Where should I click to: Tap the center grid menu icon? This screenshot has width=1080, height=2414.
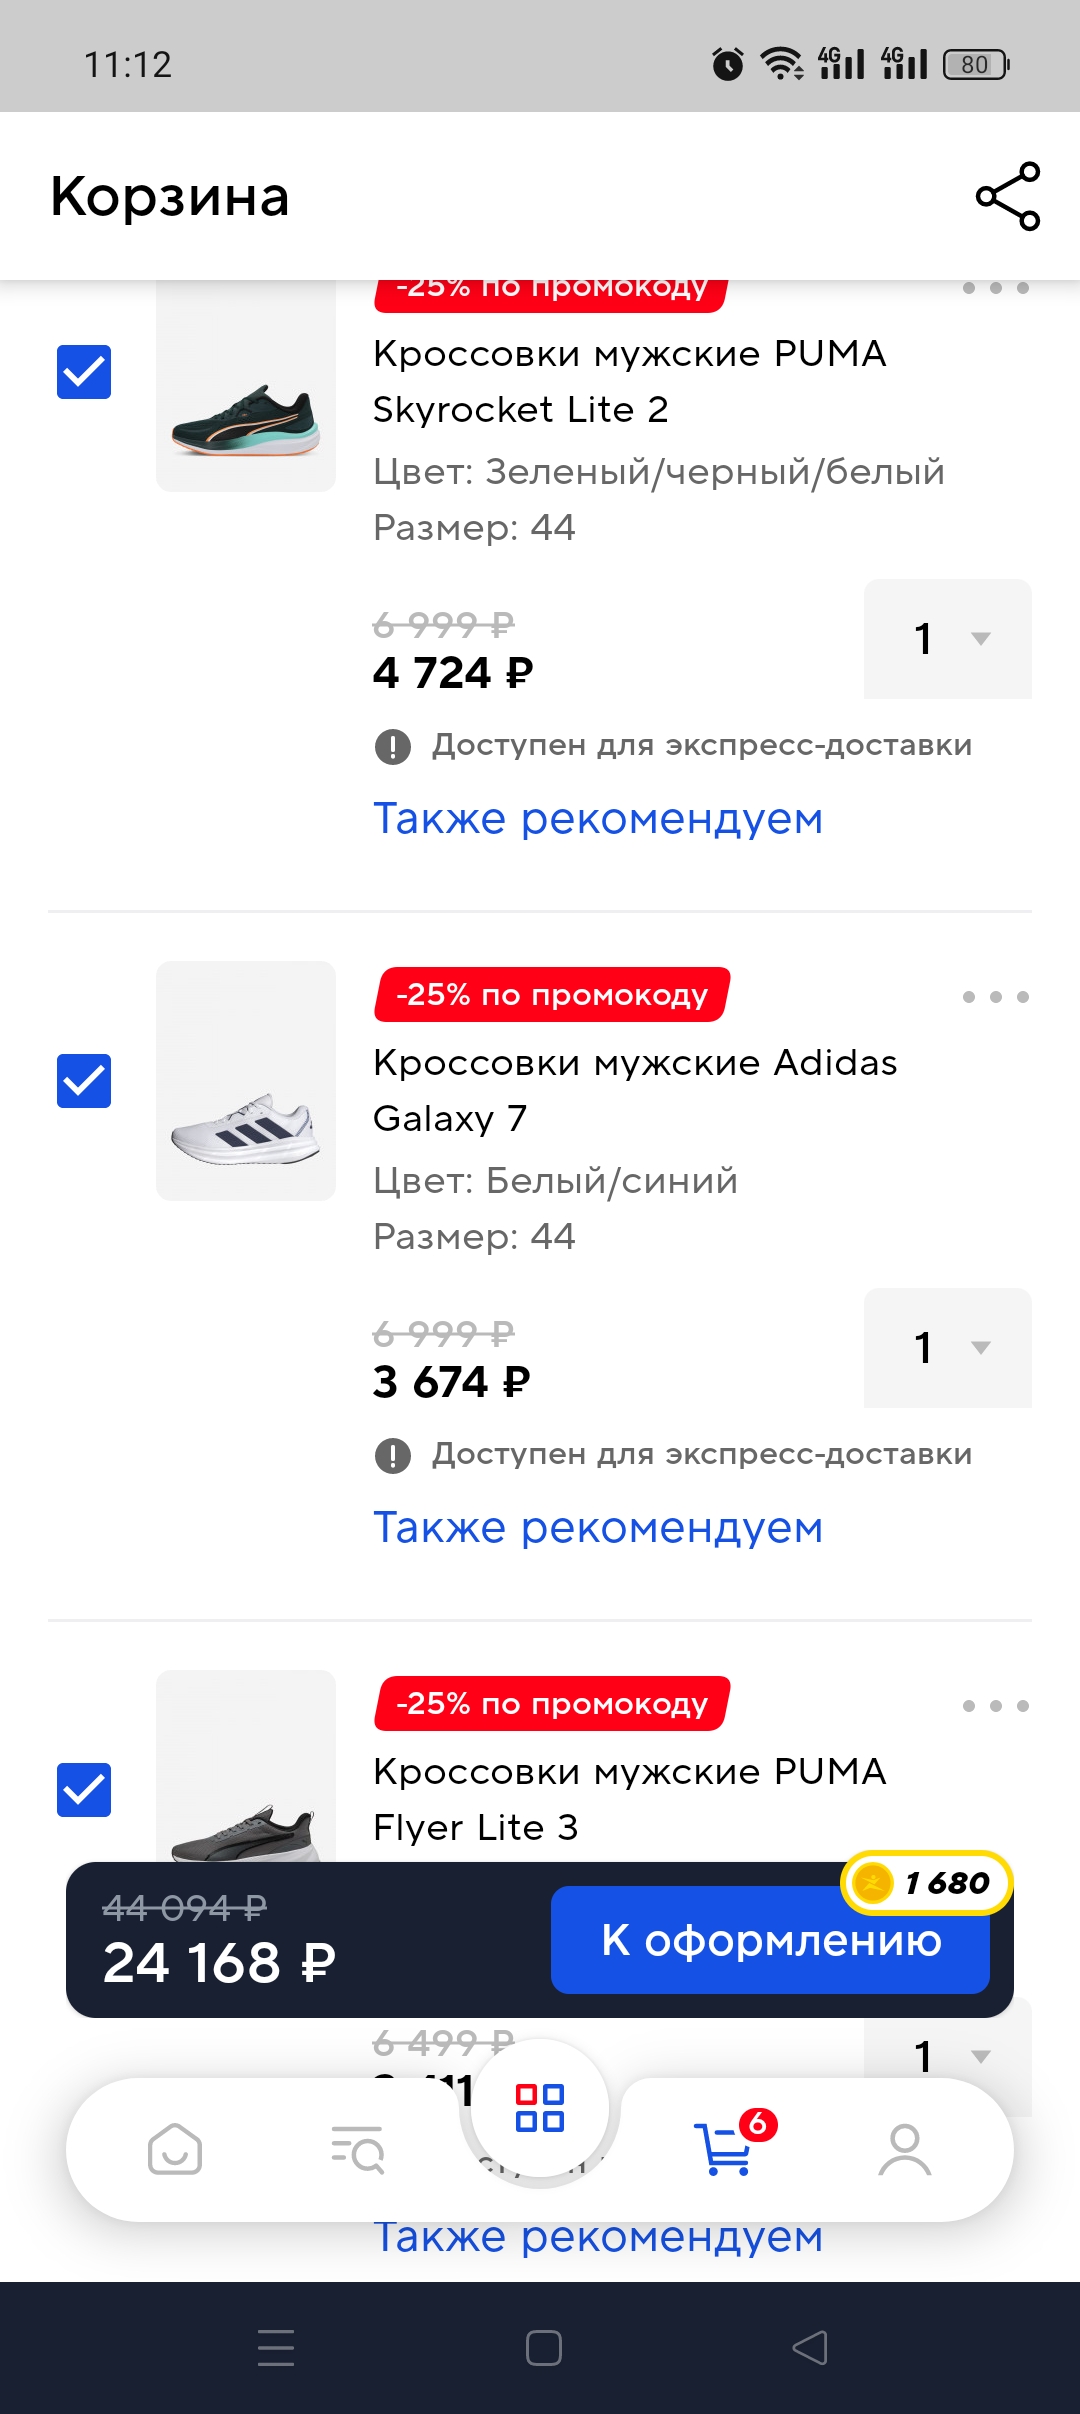(x=540, y=2107)
